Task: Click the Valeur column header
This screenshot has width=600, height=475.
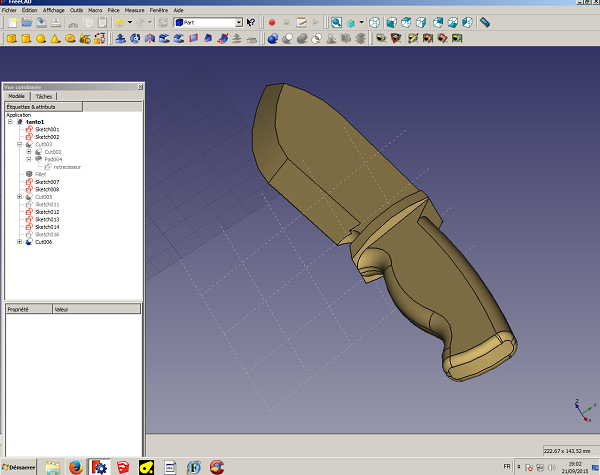Action: (x=96, y=309)
